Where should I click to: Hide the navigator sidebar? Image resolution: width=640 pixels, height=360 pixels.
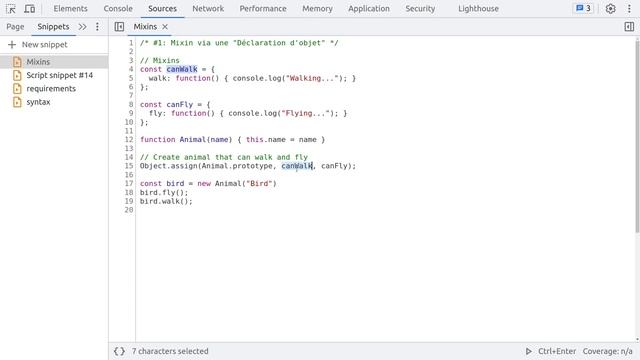(119, 27)
